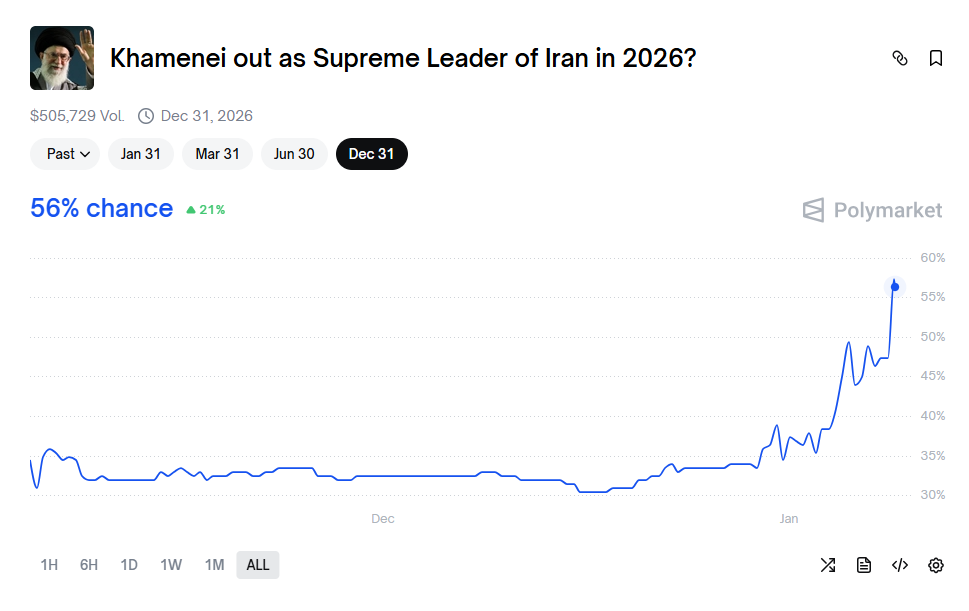Select the Dec 31 date tab
The width and height of the screenshot is (969, 611).
tap(372, 154)
